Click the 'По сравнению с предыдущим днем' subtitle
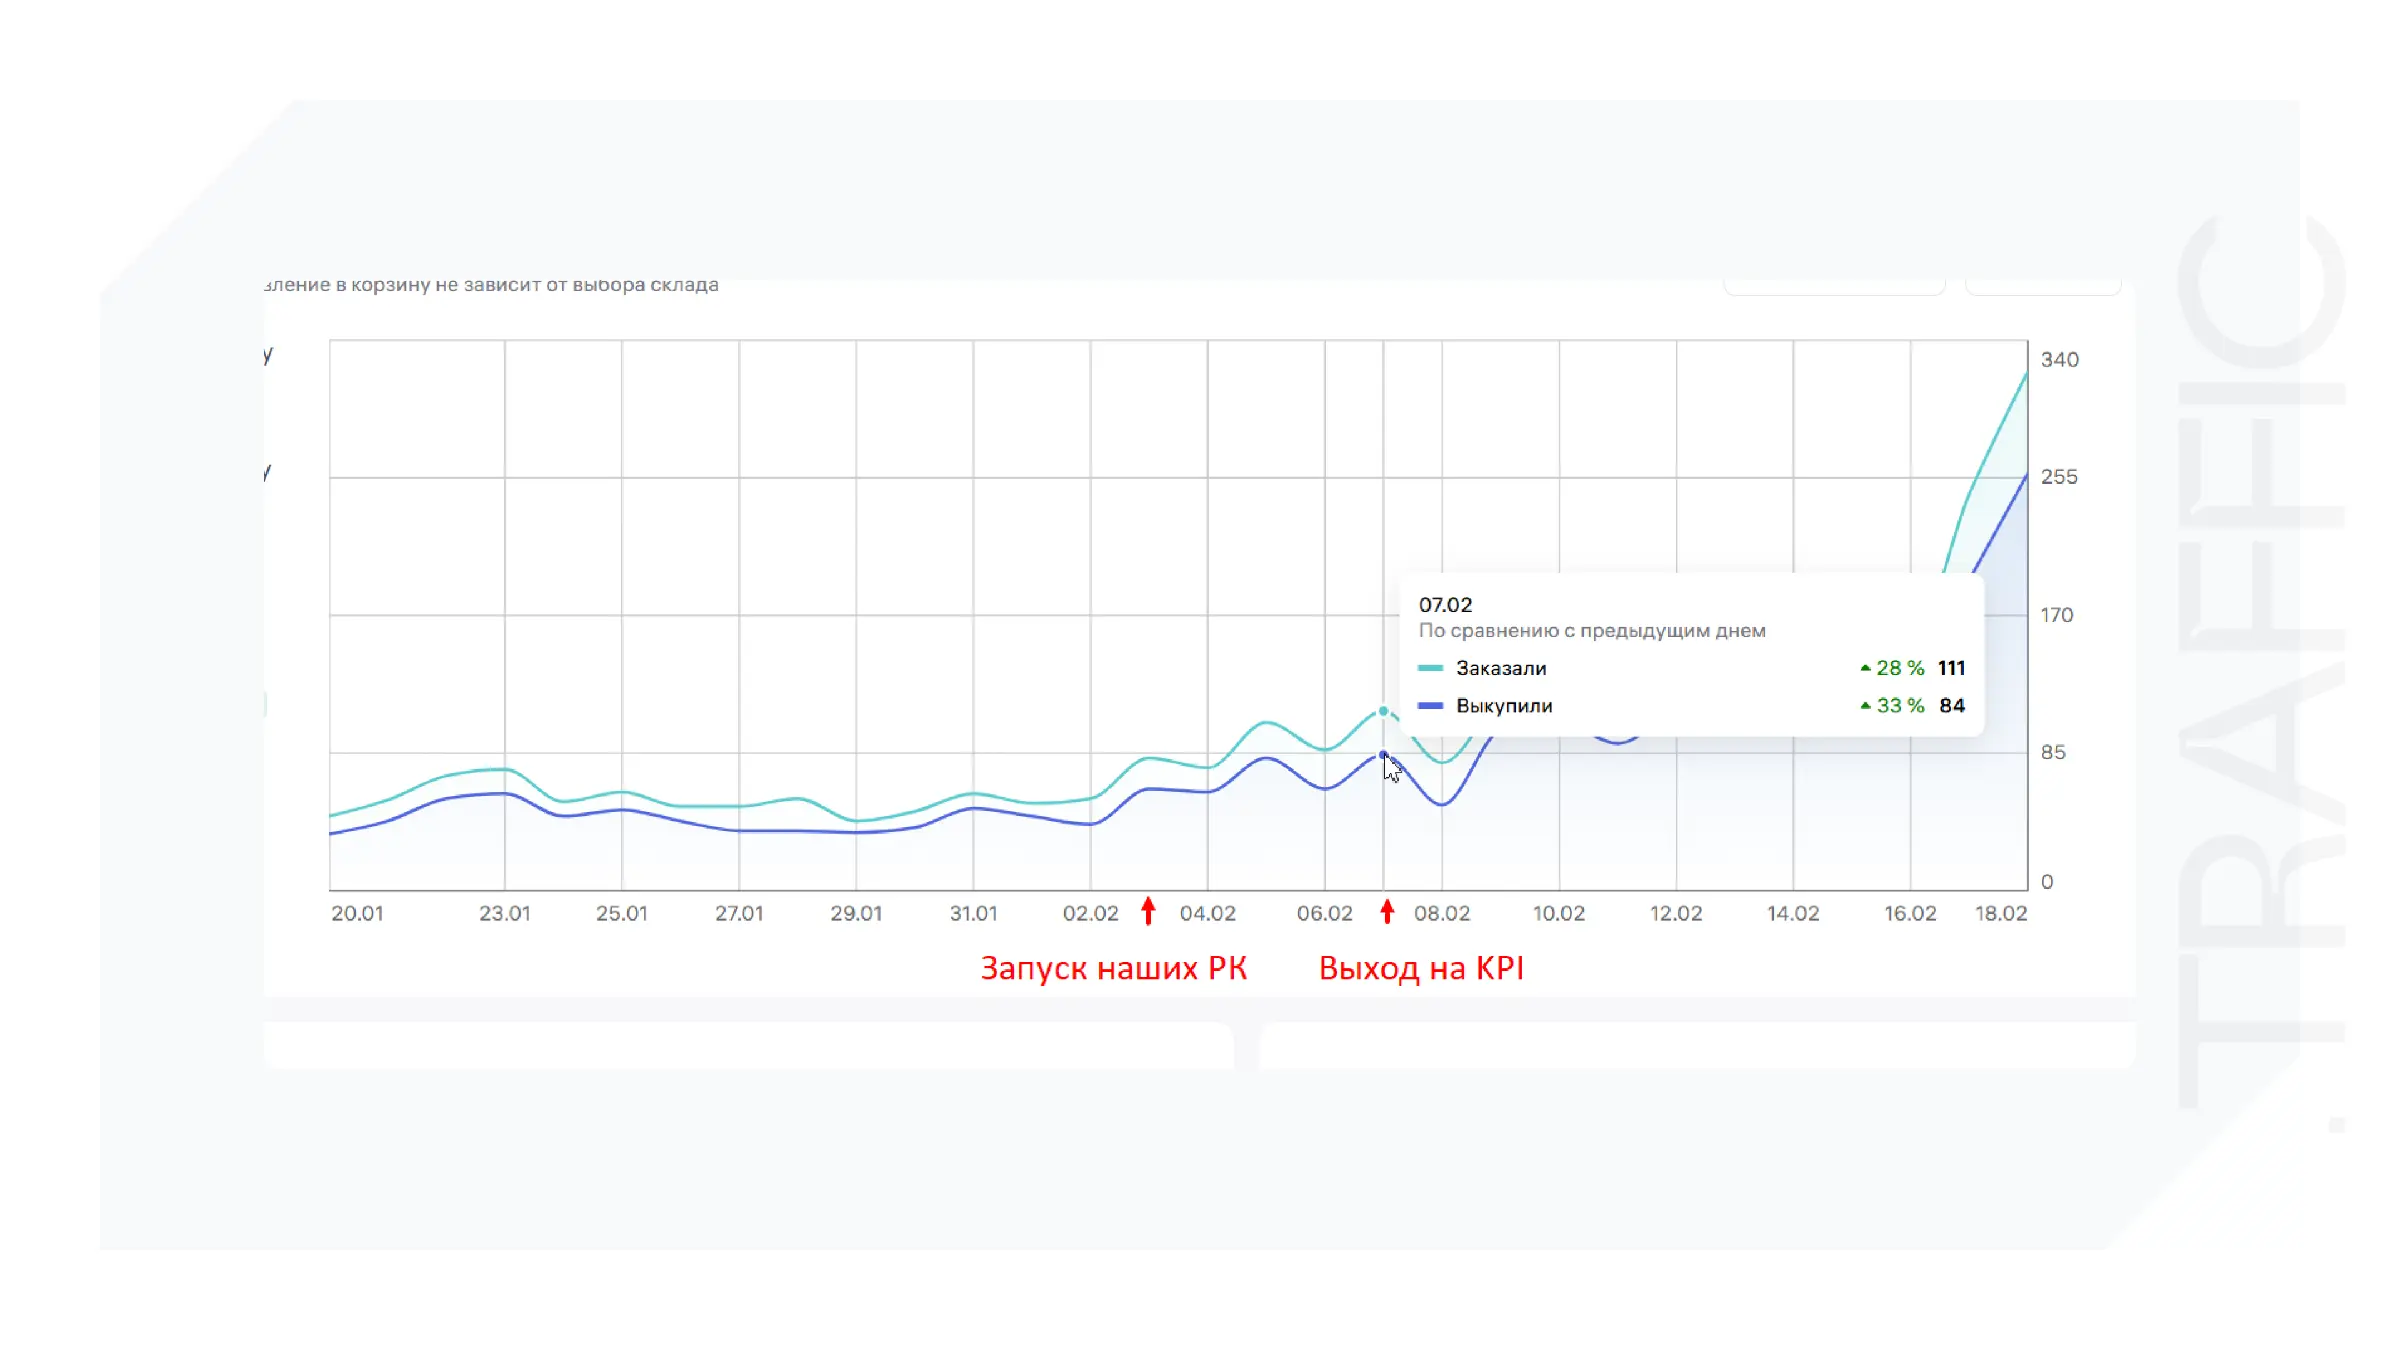This screenshot has width=2400, height=1350. (x=1591, y=631)
